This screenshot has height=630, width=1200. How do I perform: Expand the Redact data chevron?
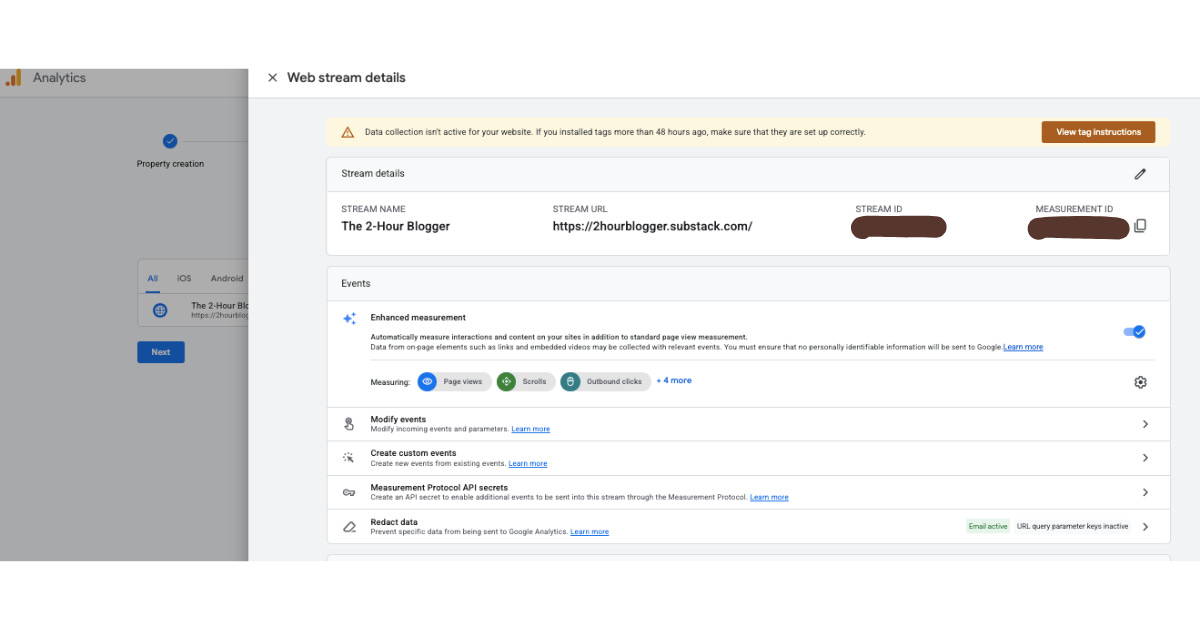1145,526
